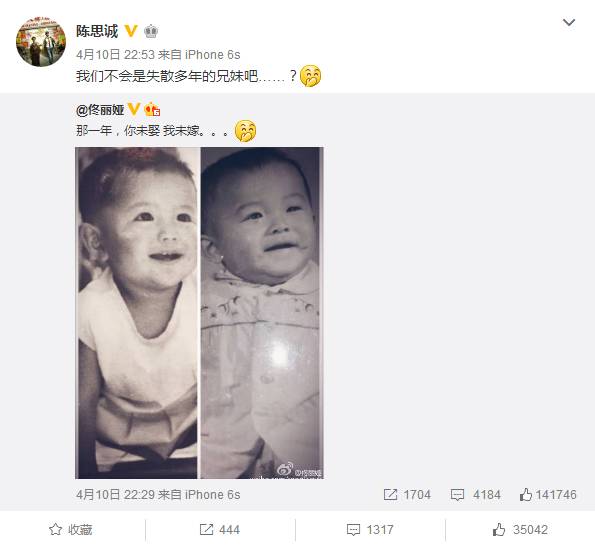Click the gold V verified badge beside 陈思诚
Viewport: 595px width, 545px height.
click(x=131, y=31)
